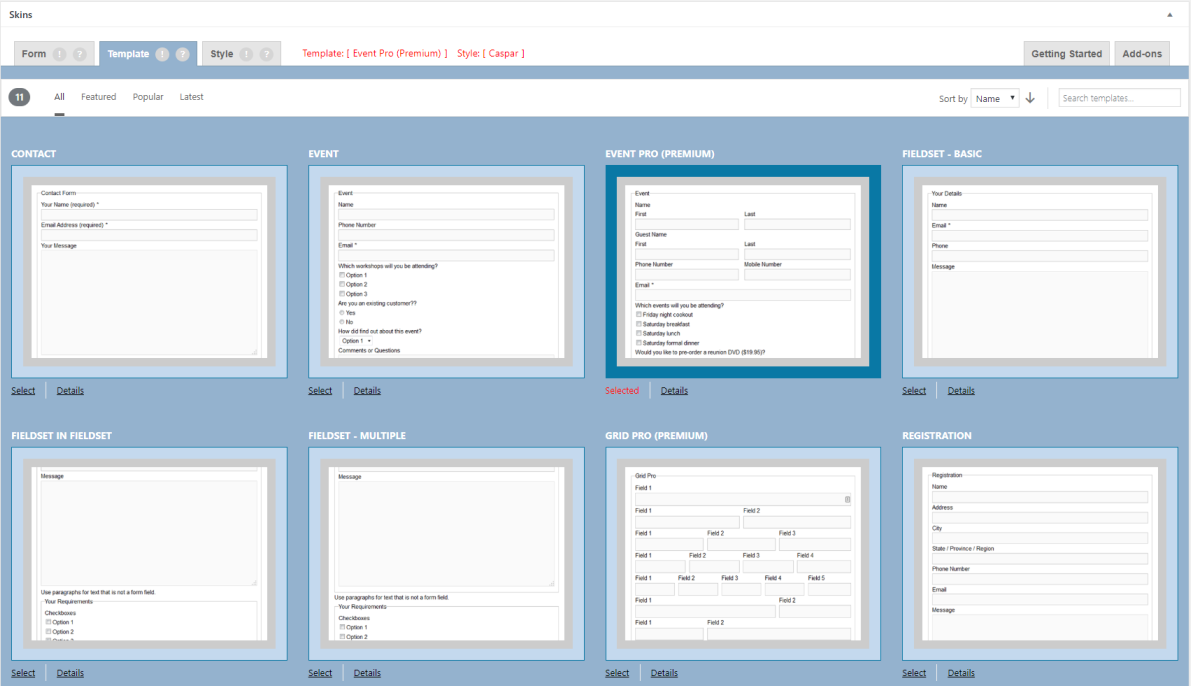Switch to the Form tab

click(34, 54)
